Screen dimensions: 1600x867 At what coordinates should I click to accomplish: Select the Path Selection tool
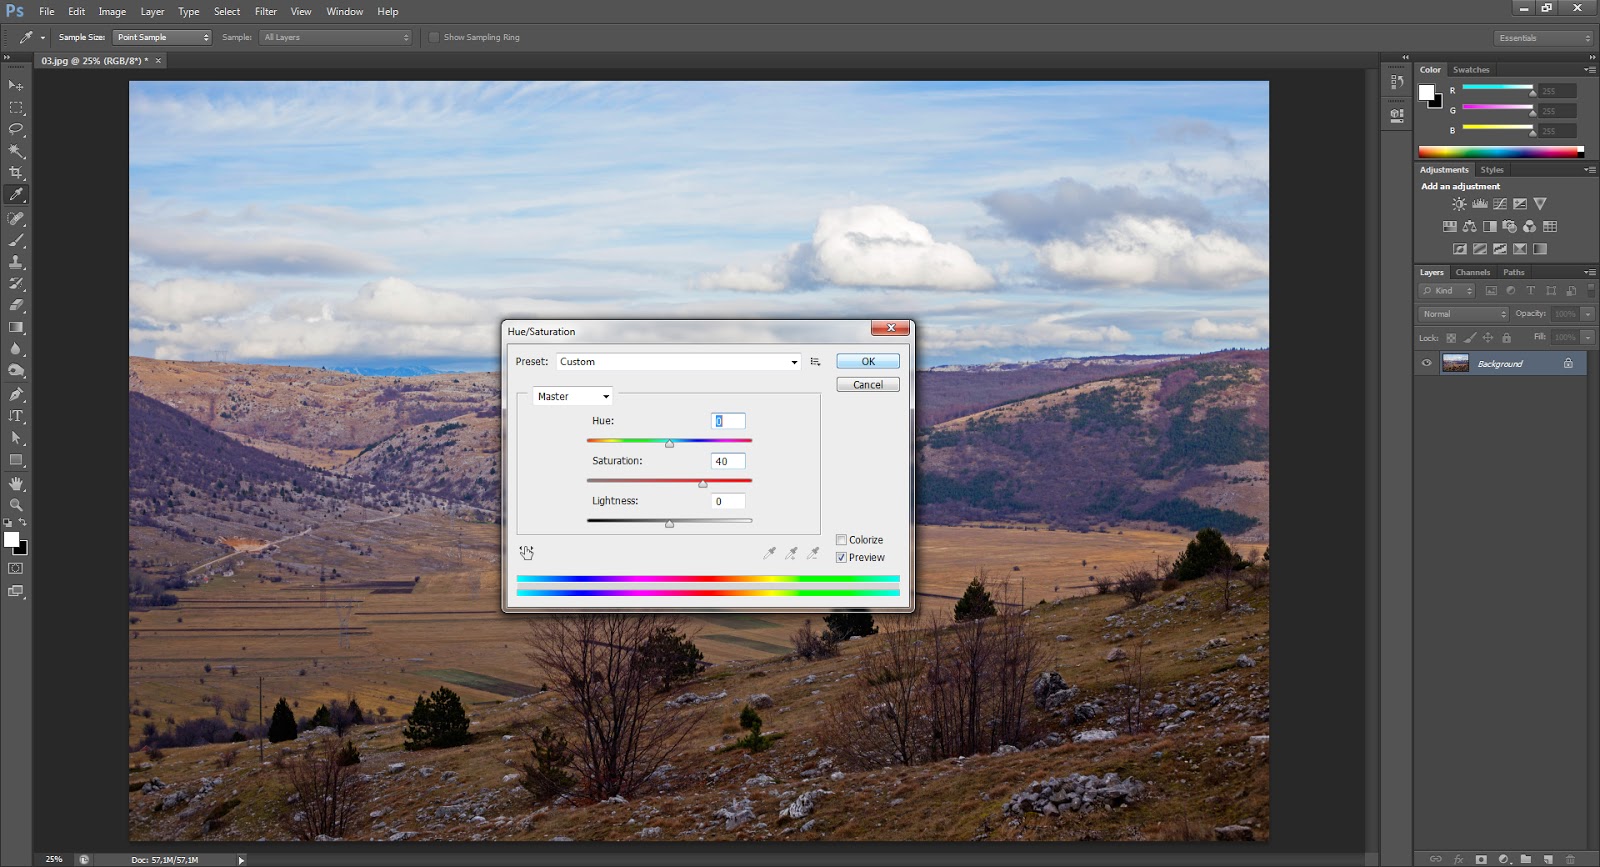point(16,439)
